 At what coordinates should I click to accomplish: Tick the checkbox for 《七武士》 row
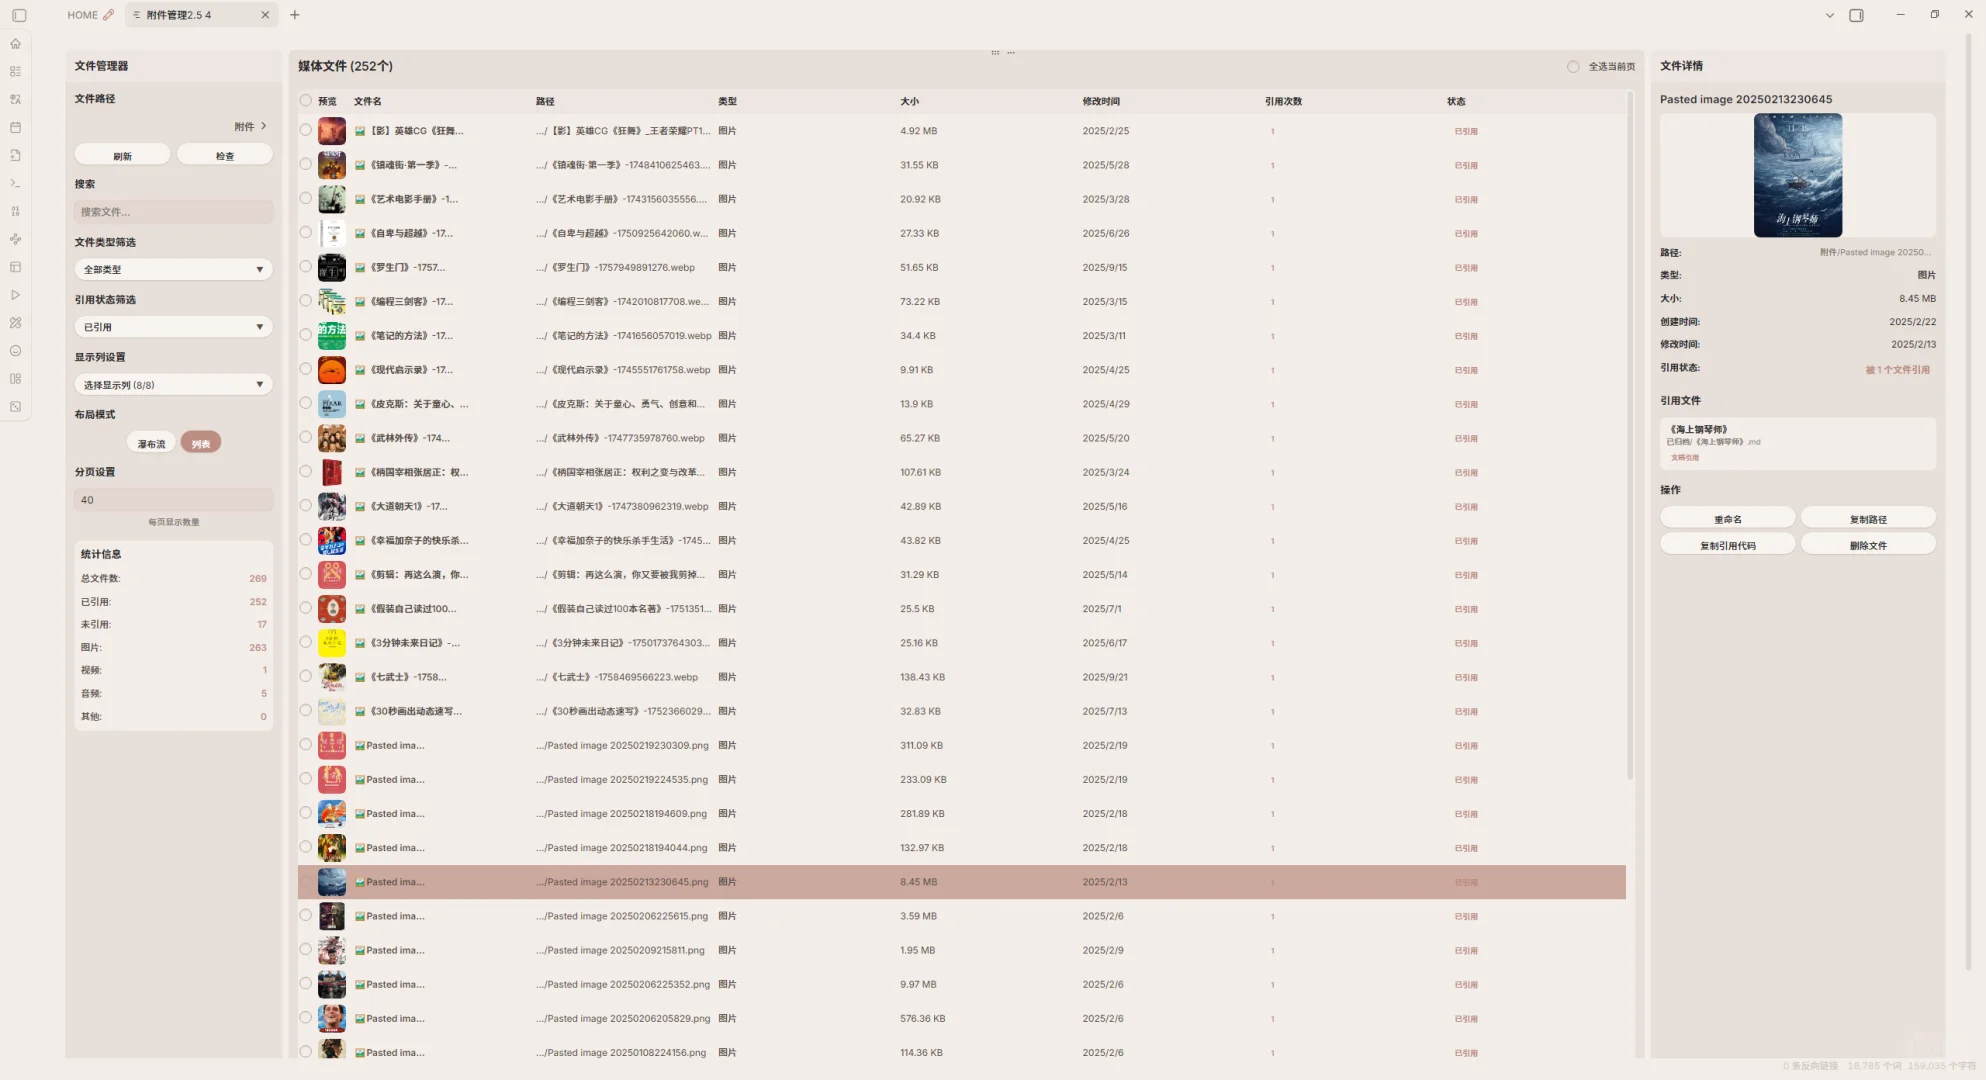305,677
